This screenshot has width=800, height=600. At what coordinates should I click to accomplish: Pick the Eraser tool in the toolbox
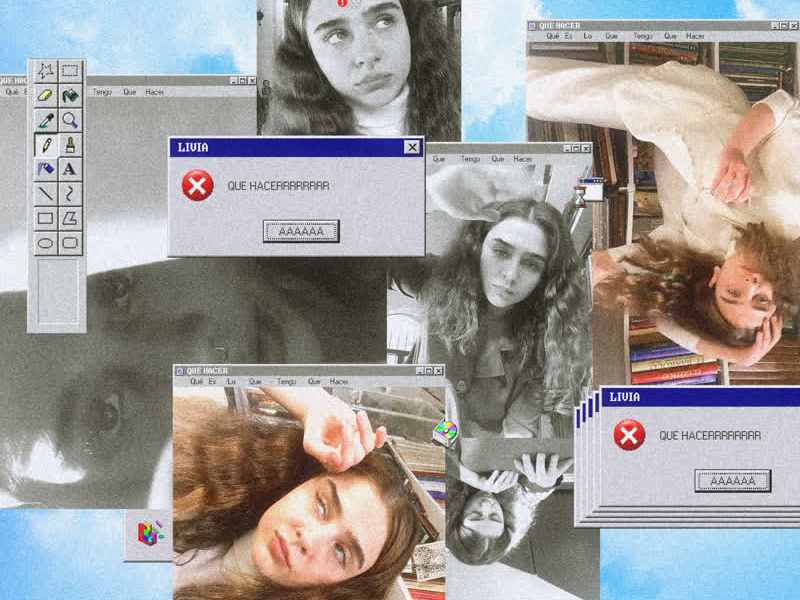[45, 96]
